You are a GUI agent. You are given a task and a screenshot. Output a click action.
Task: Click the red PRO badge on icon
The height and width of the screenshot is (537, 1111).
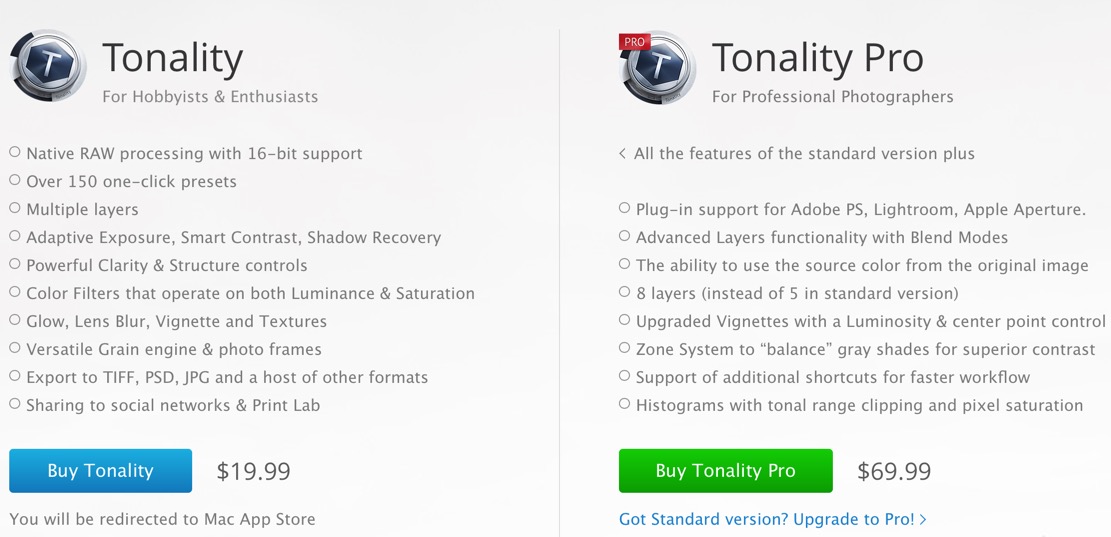pos(634,42)
